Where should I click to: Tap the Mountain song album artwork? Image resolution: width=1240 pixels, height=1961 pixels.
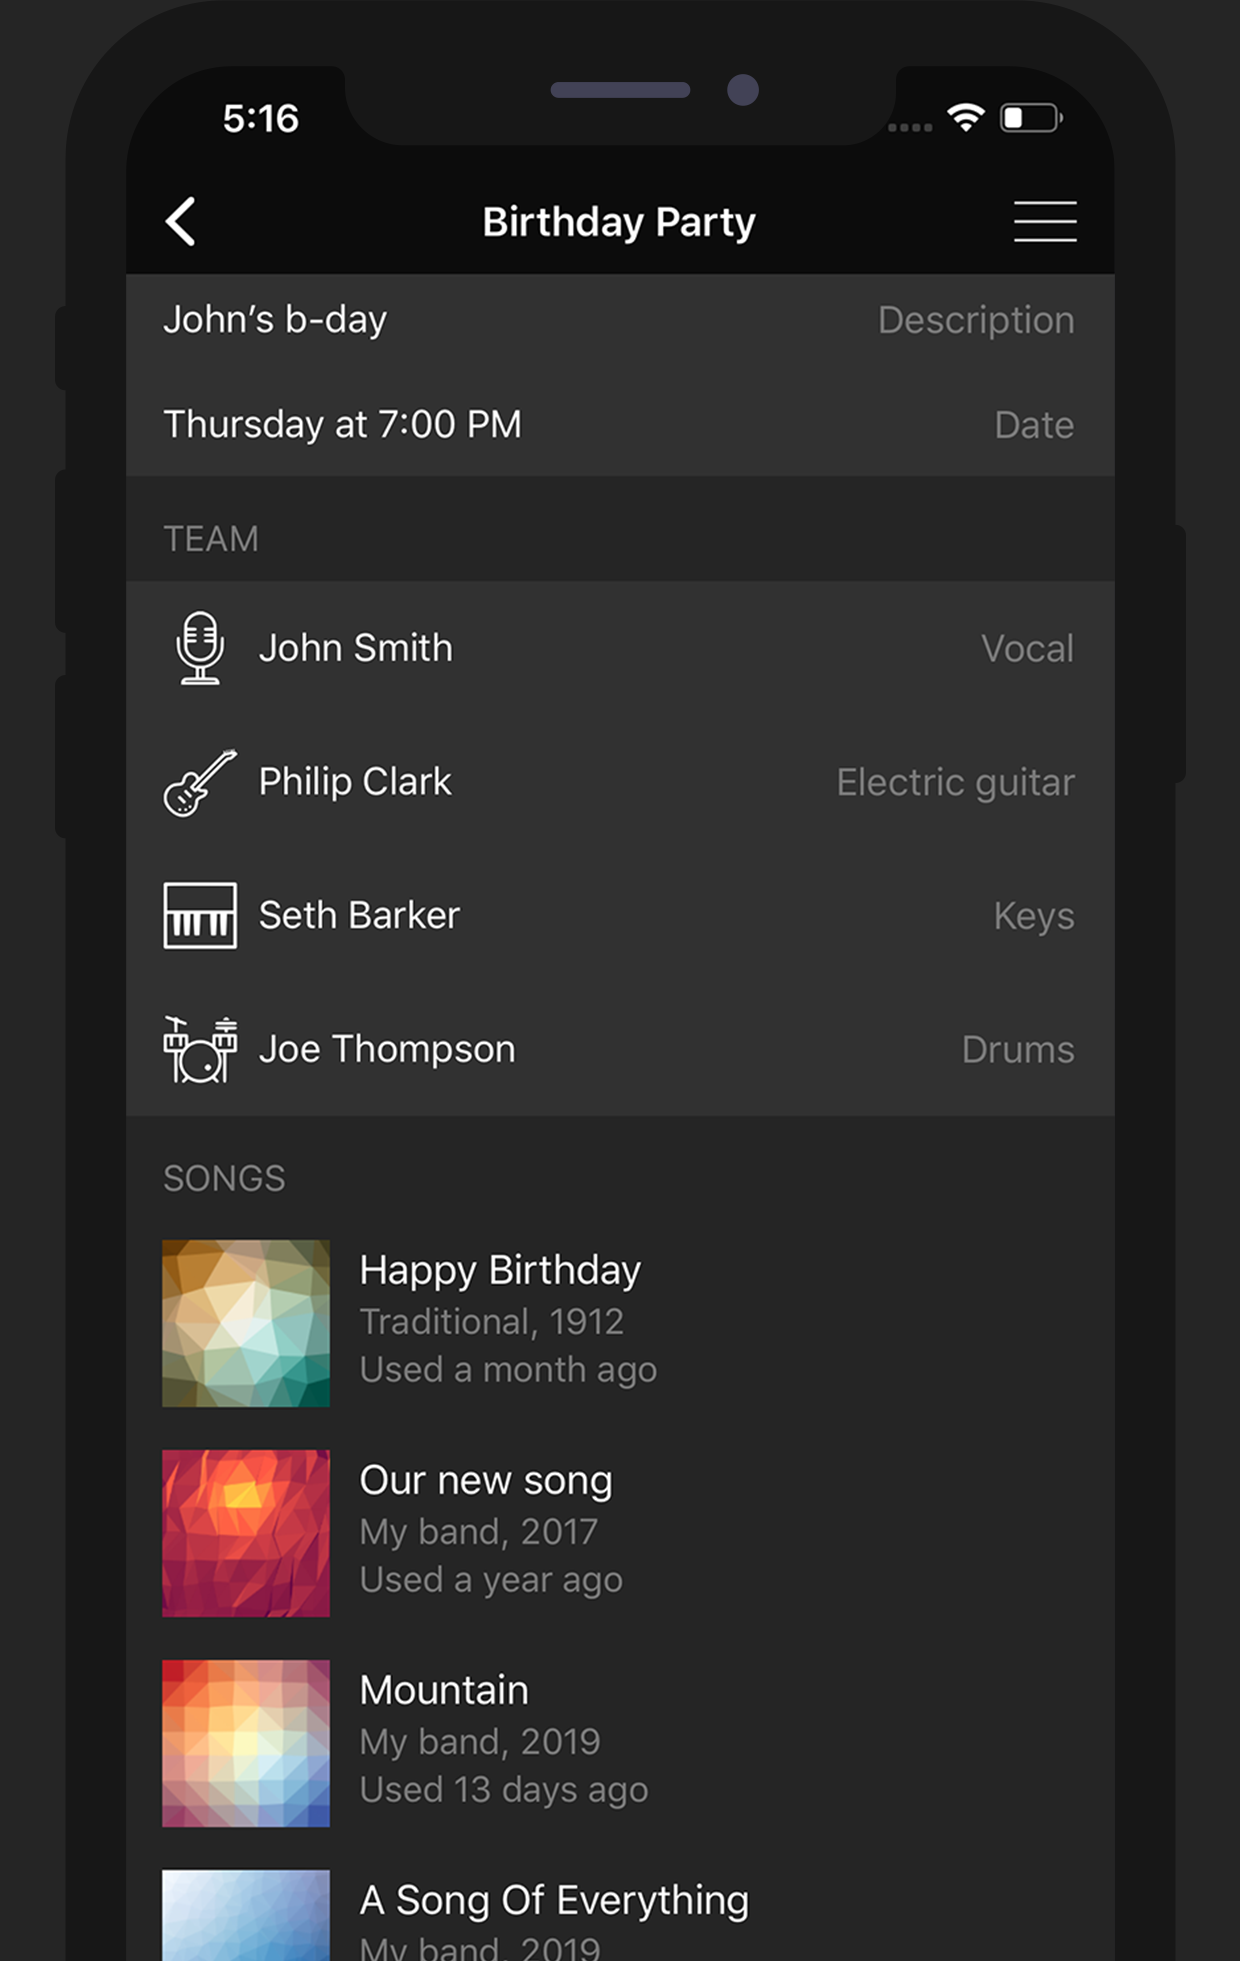coord(246,1743)
